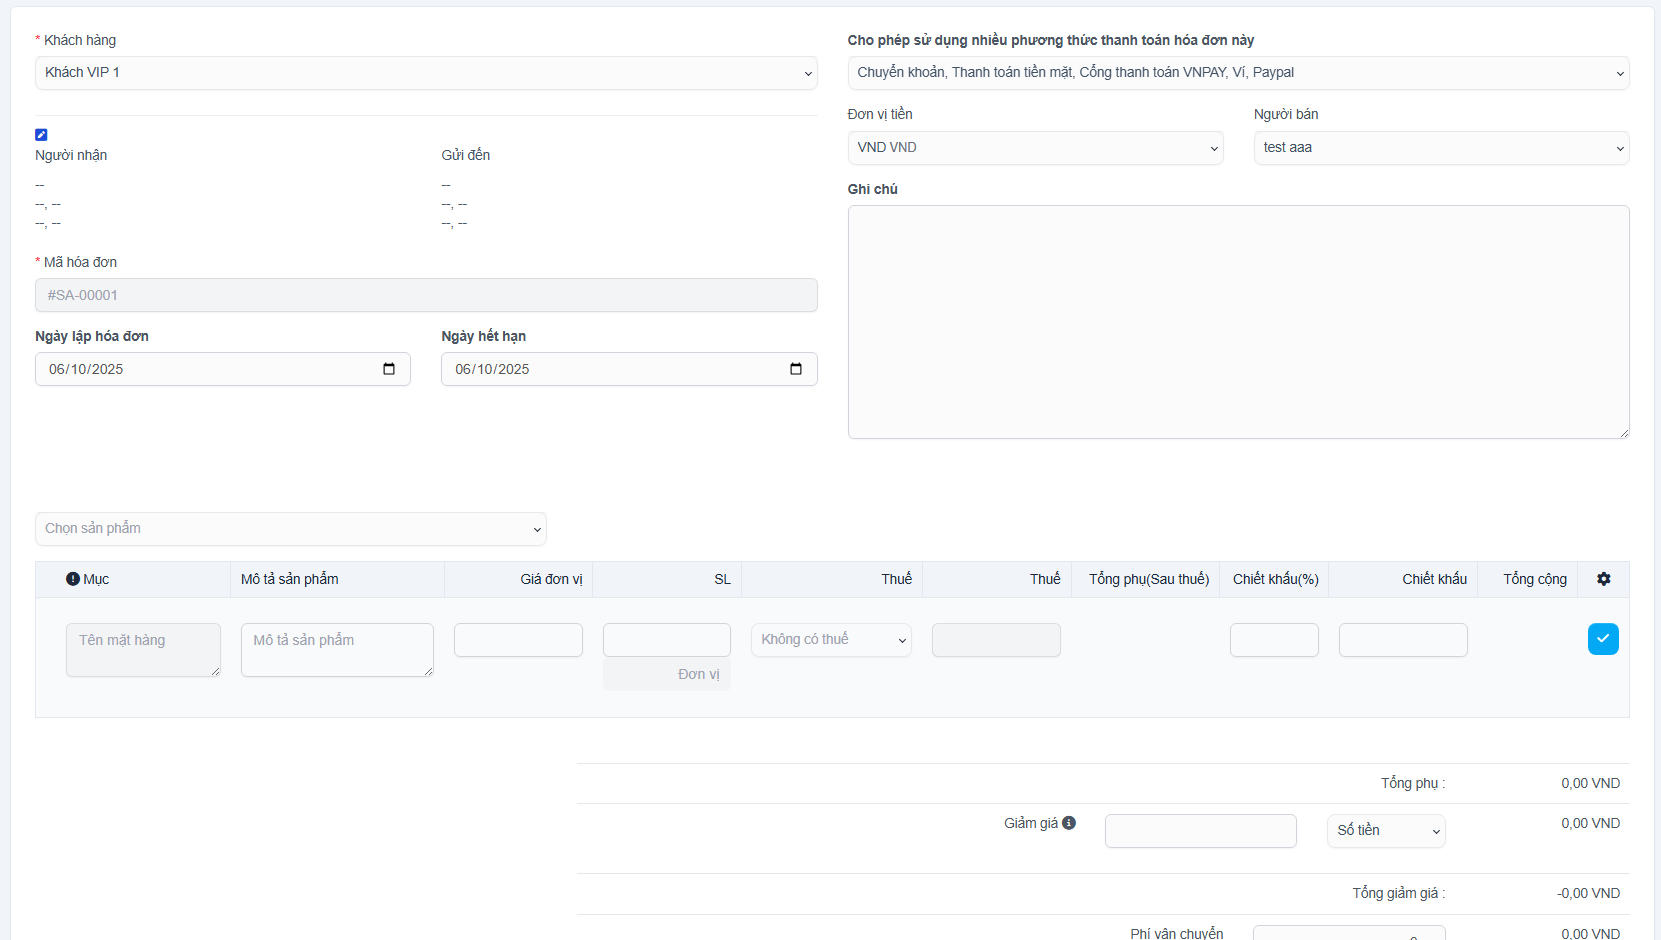Expand the payment methods dropdown
This screenshot has width=1661, height=940.
point(1238,73)
